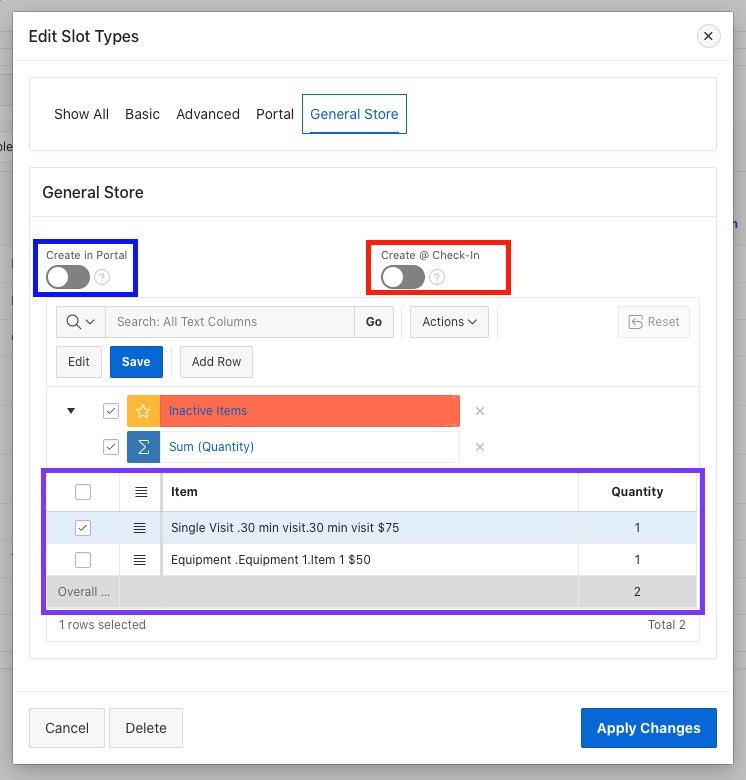The height and width of the screenshot is (780, 746).
Task: Click the Add Row button
Action: click(x=216, y=362)
